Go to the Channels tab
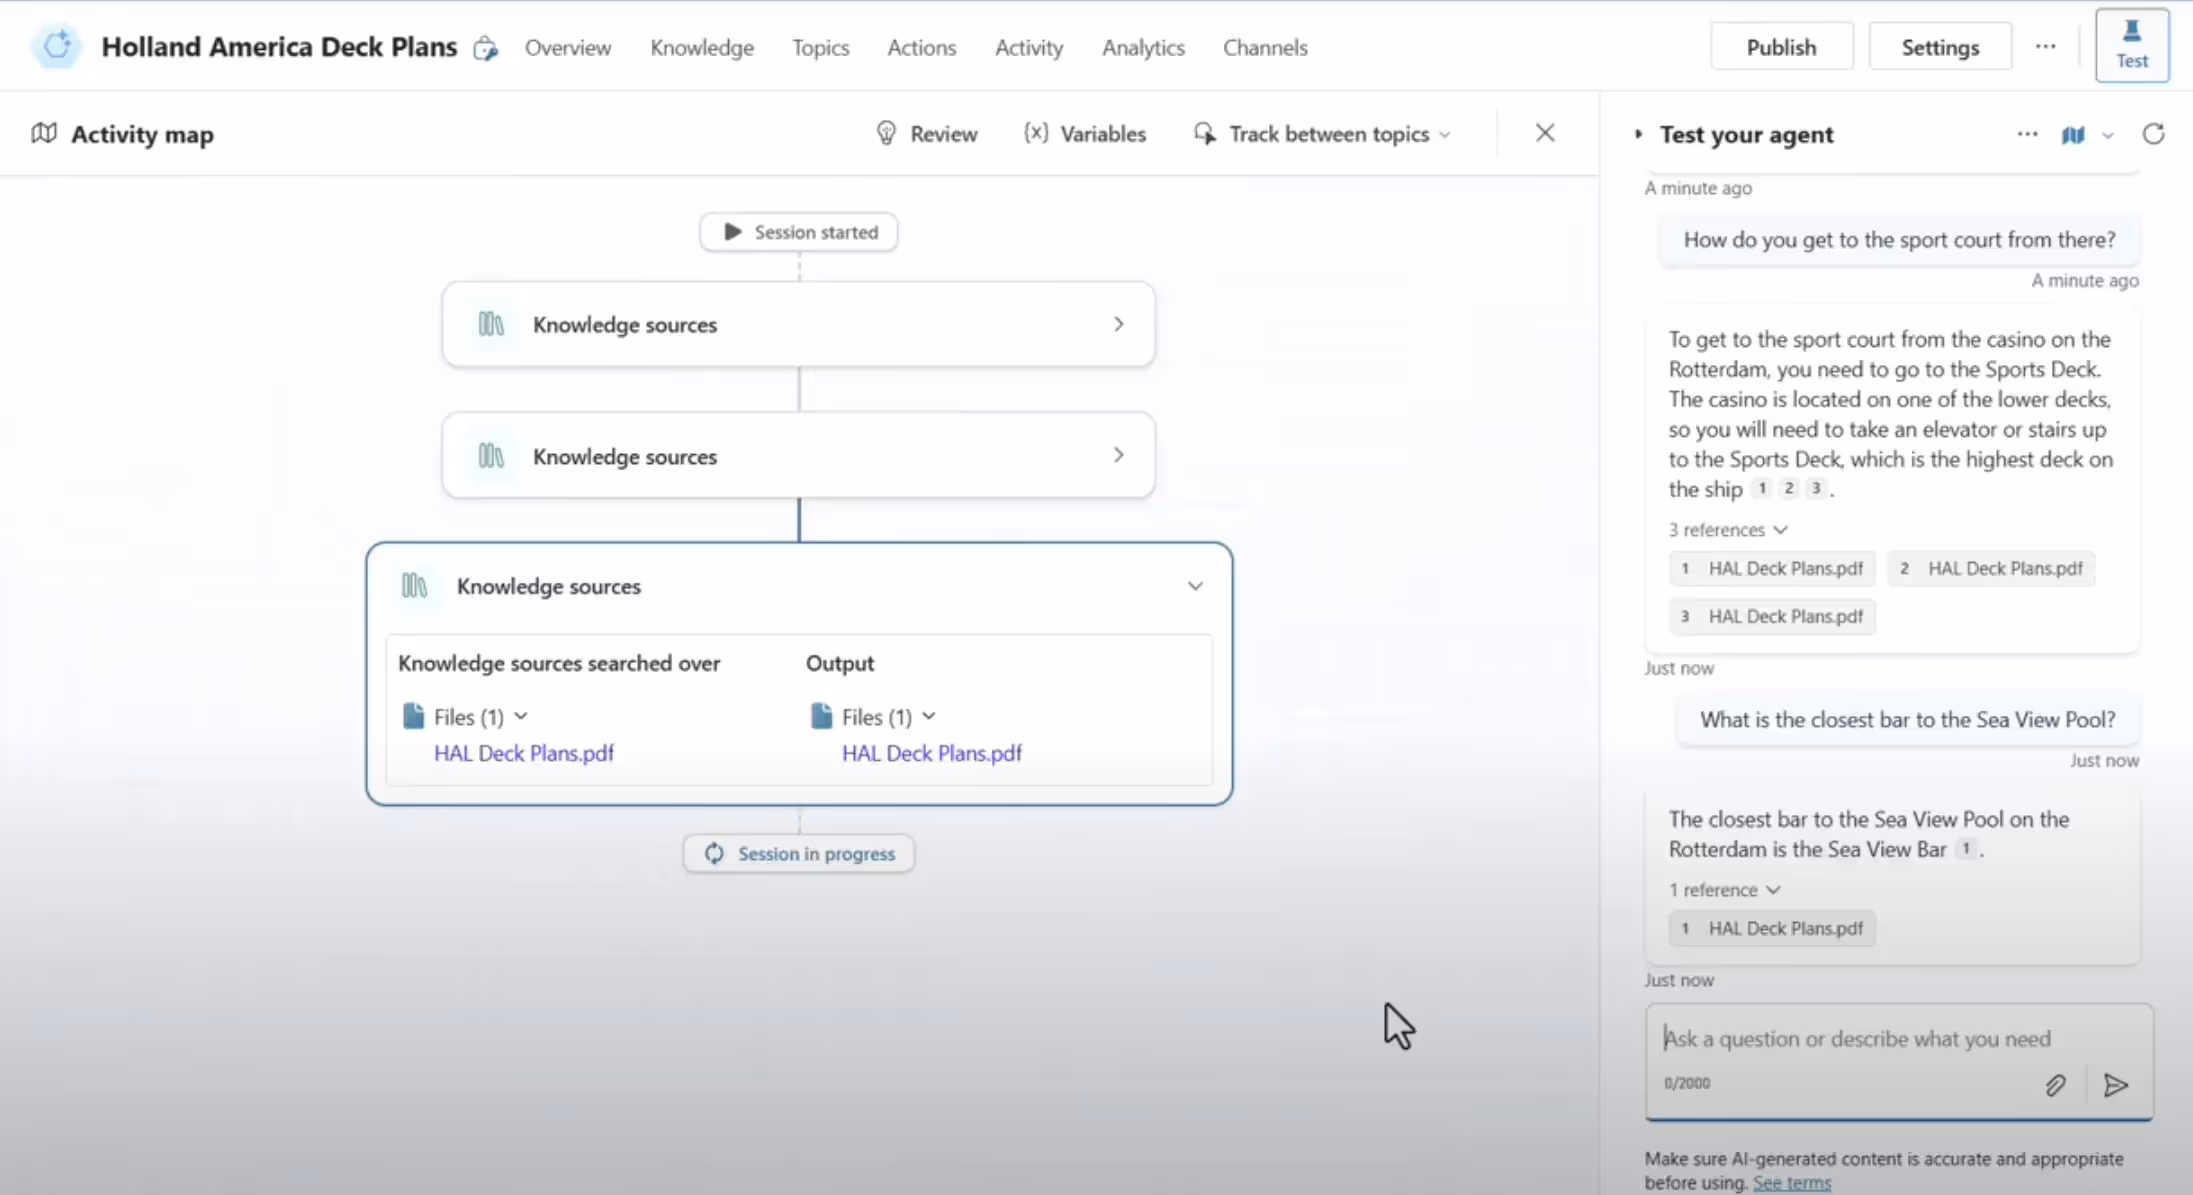 [1265, 47]
